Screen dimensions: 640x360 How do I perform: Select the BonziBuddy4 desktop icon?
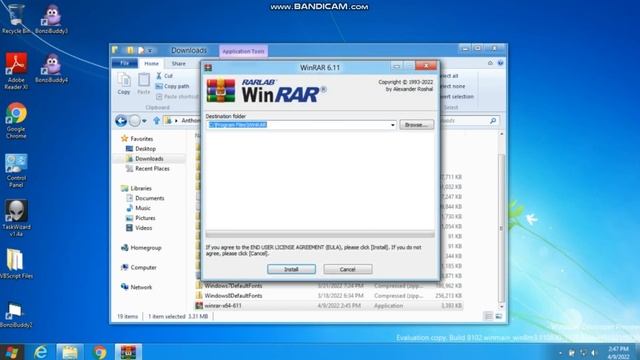51,69
